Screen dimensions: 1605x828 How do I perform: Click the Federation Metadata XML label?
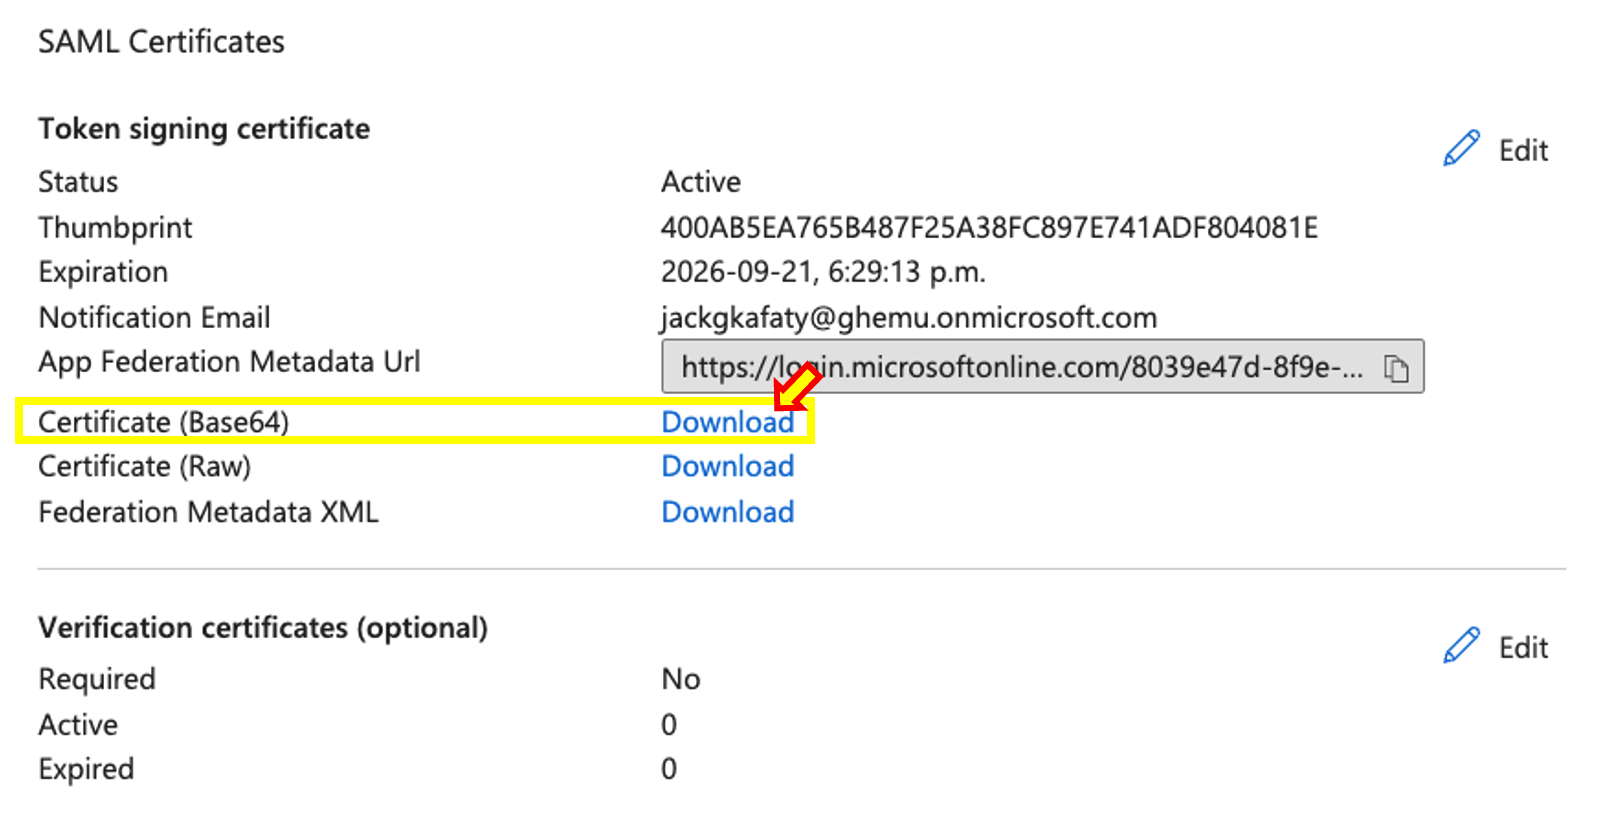[208, 512]
